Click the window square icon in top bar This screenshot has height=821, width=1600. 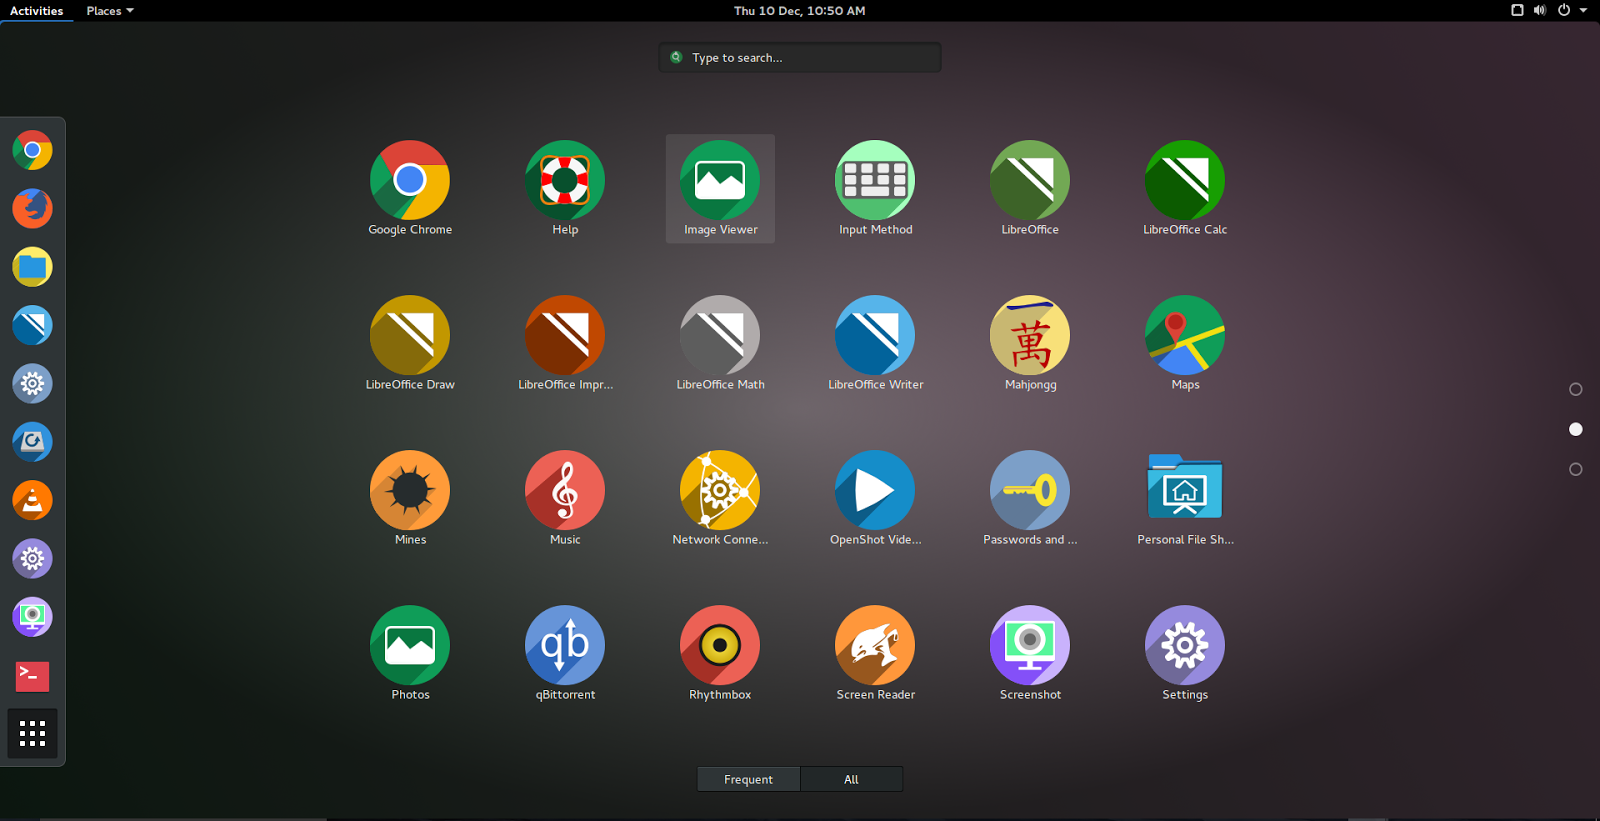1517,10
